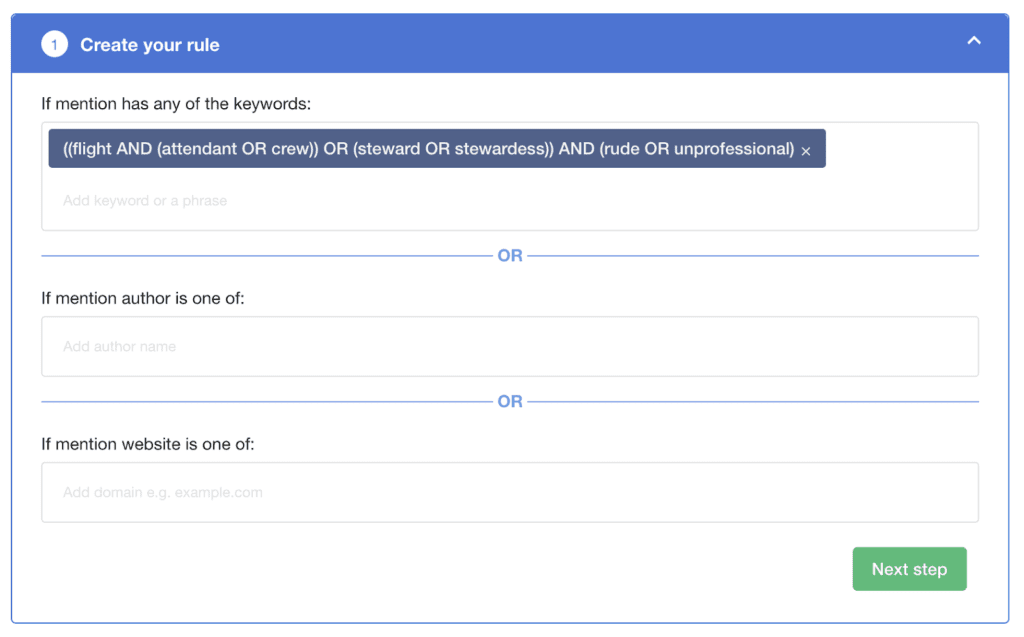Collapse the Create your rule section
This screenshot has height=637, width=1024.
tap(974, 41)
